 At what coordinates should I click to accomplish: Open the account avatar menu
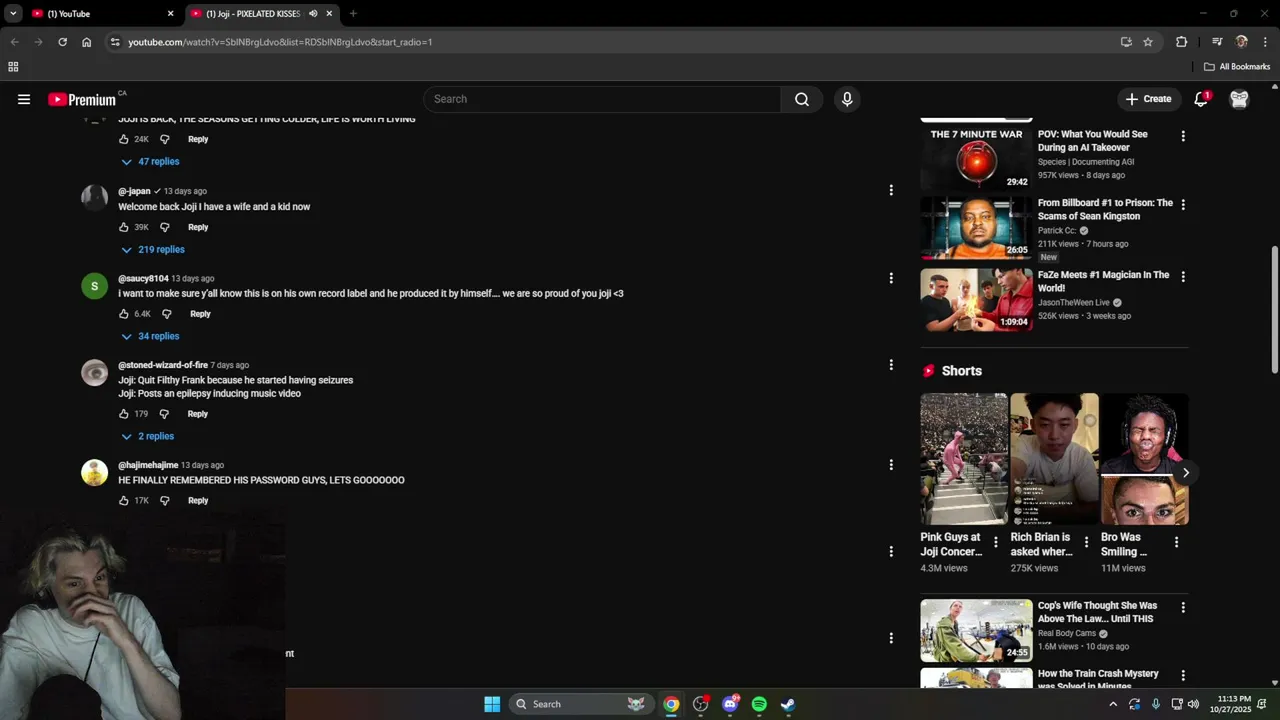coord(1239,99)
